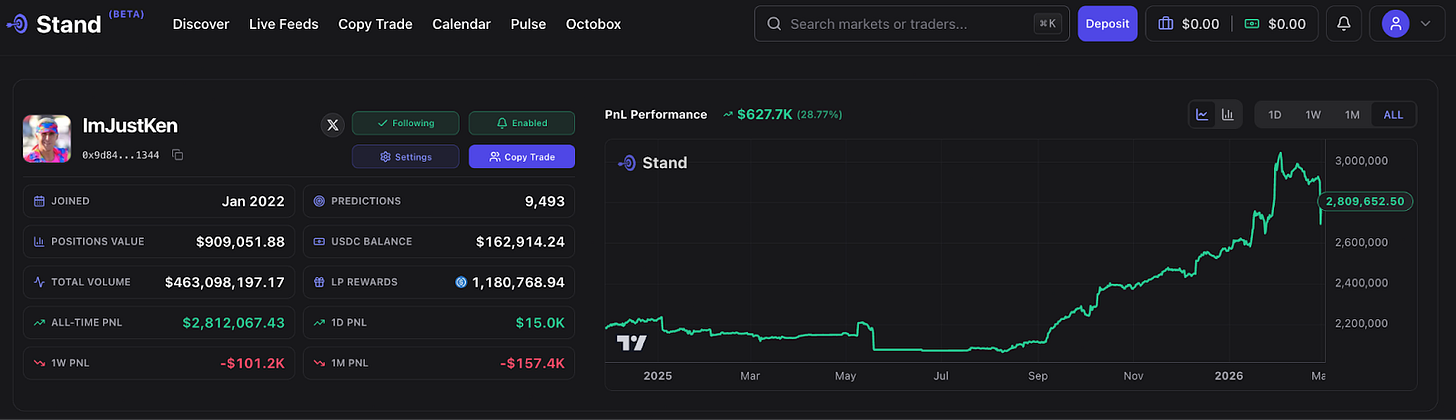Open Live Feeds page
The height and width of the screenshot is (420, 1456).
click(x=284, y=24)
